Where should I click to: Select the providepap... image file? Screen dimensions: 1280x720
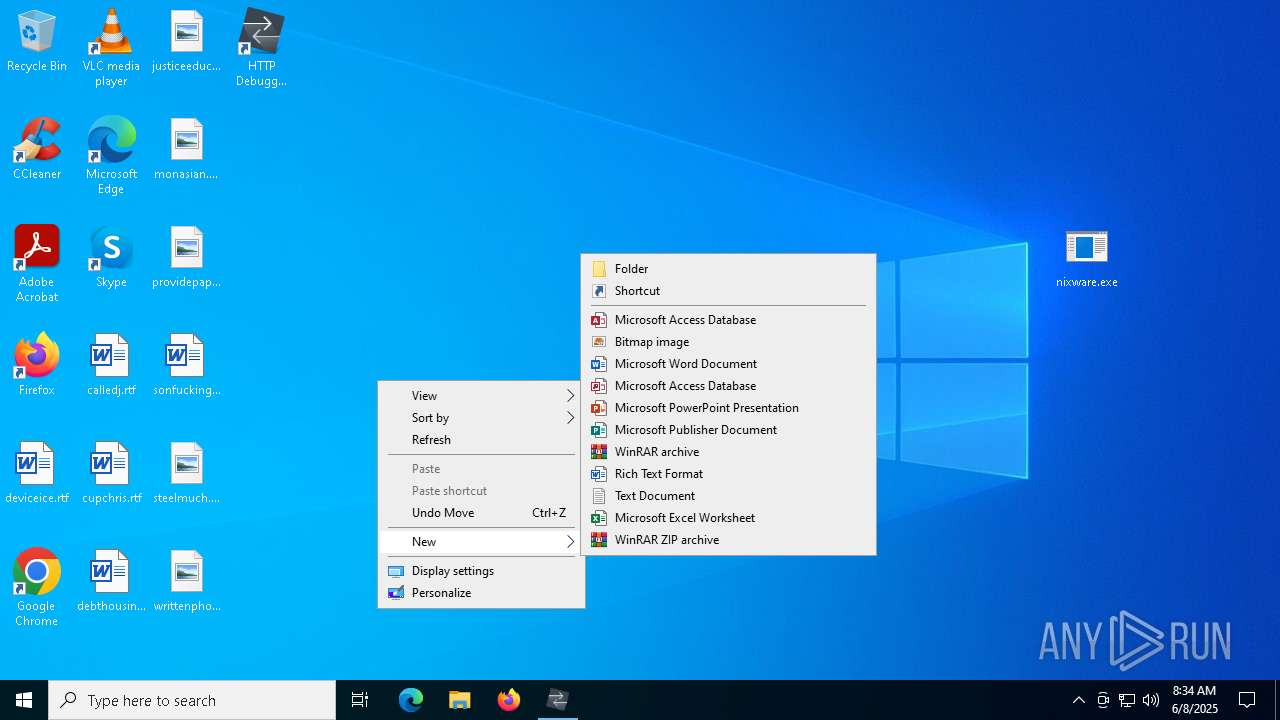tap(186, 258)
